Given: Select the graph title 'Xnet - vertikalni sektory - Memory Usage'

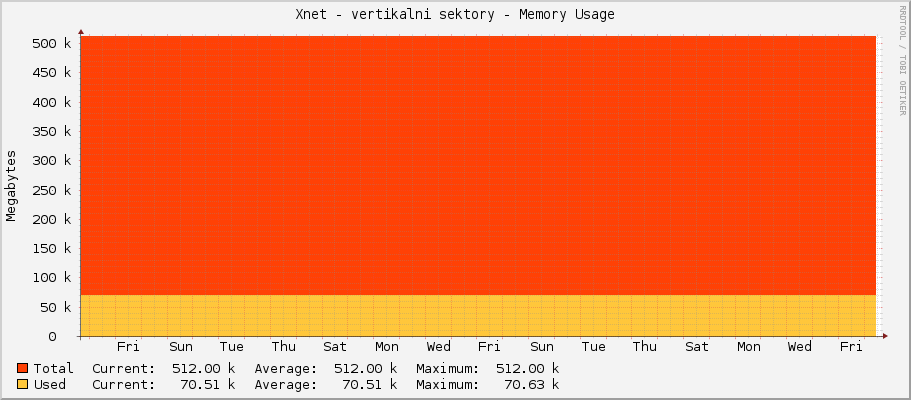Looking at the screenshot, I should click(x=455, y=15).
